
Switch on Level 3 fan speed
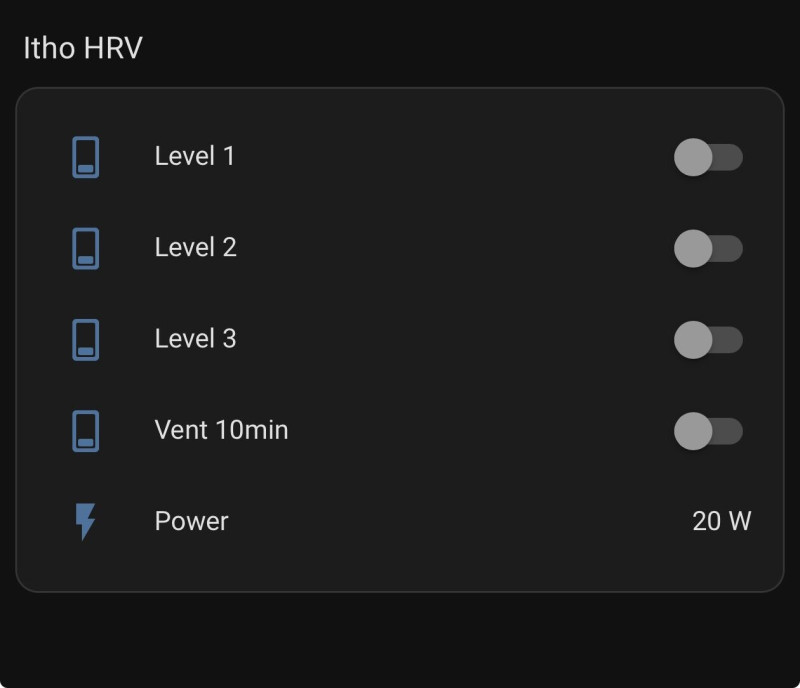(708, 340)
